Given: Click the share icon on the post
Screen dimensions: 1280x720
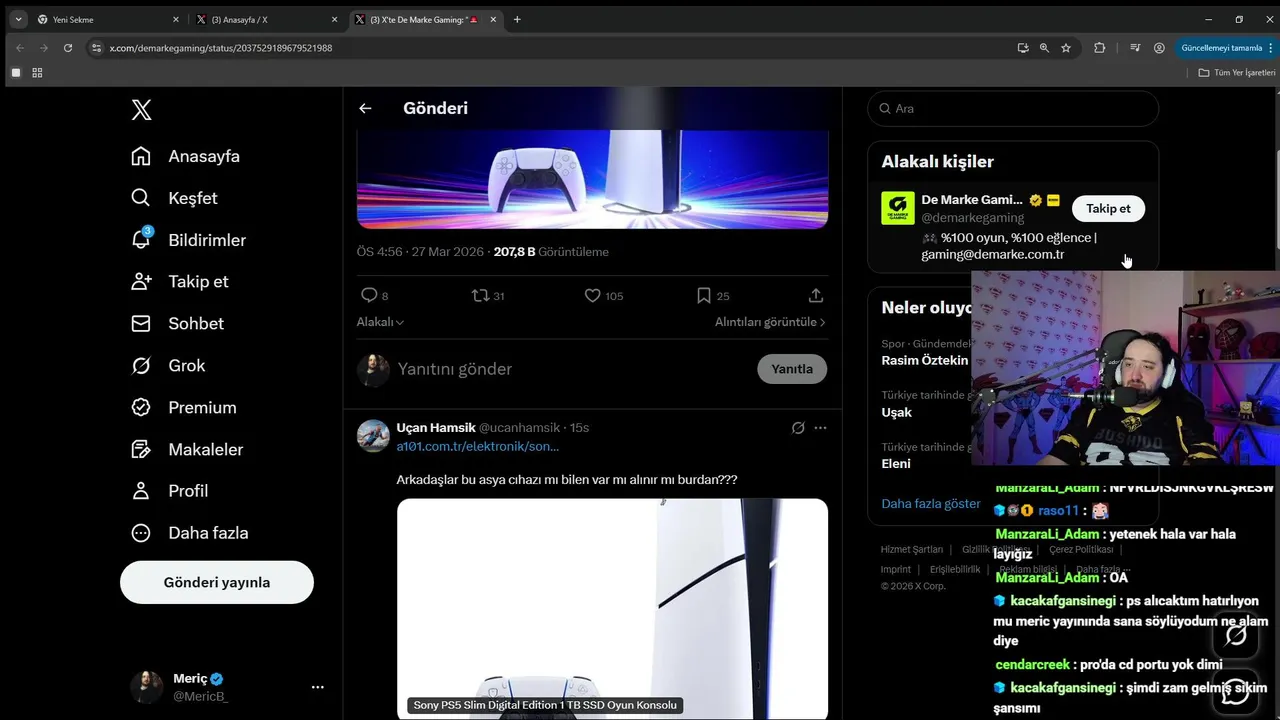Looking at the screenshot, I should point(816,295).
